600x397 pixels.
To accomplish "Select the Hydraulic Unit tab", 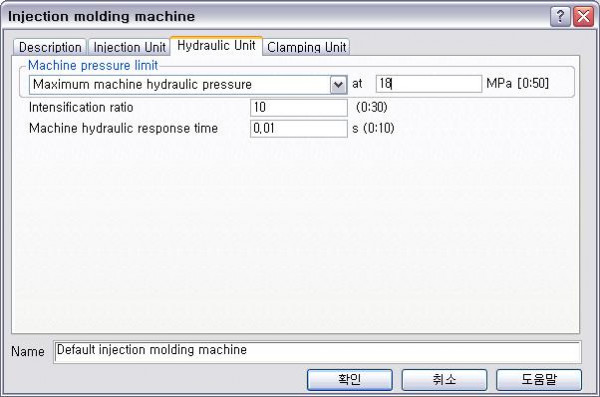I will click(x=216, y=46).
